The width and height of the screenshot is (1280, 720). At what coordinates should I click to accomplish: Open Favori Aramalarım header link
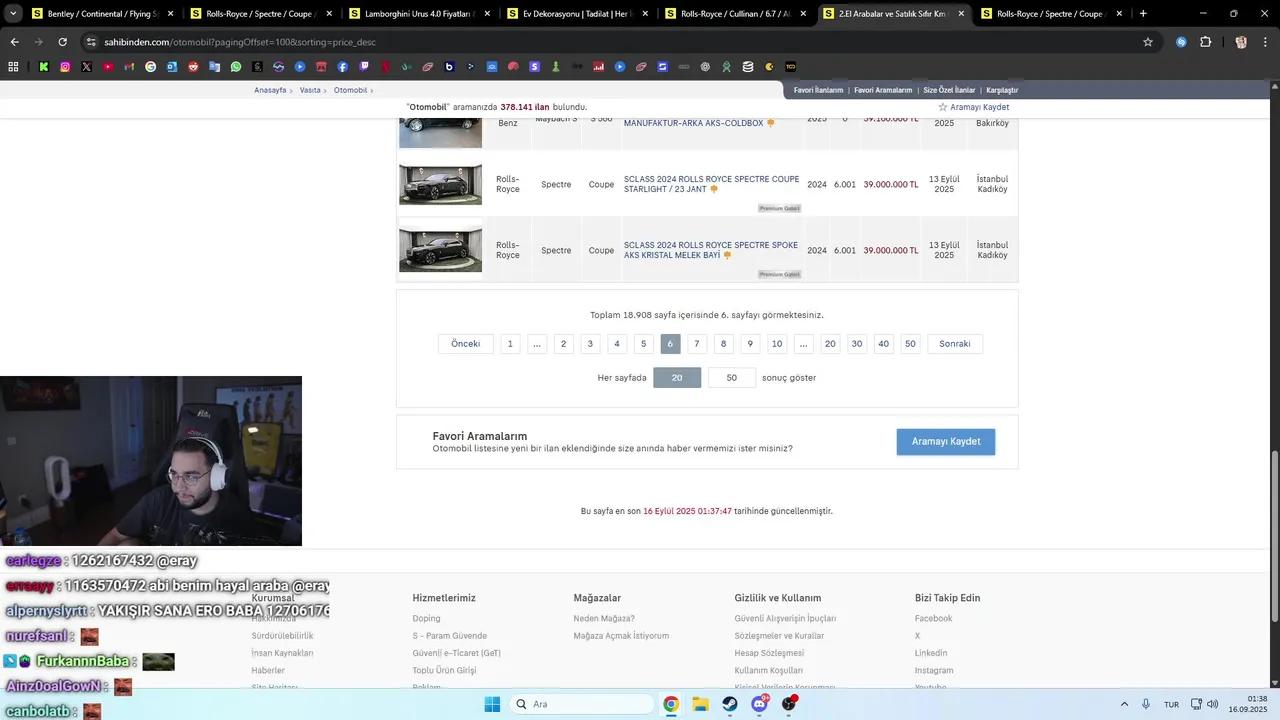coord(883,90)
